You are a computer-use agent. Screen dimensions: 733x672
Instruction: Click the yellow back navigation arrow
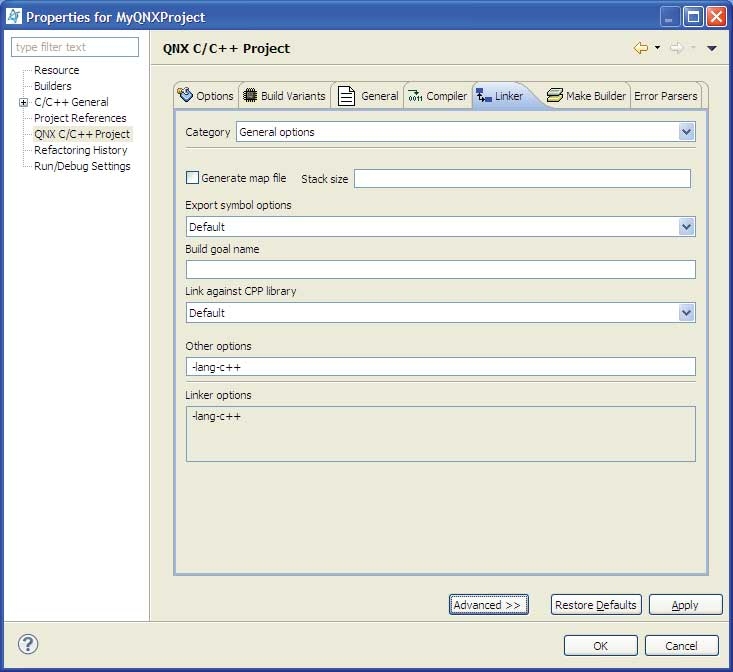641,48
